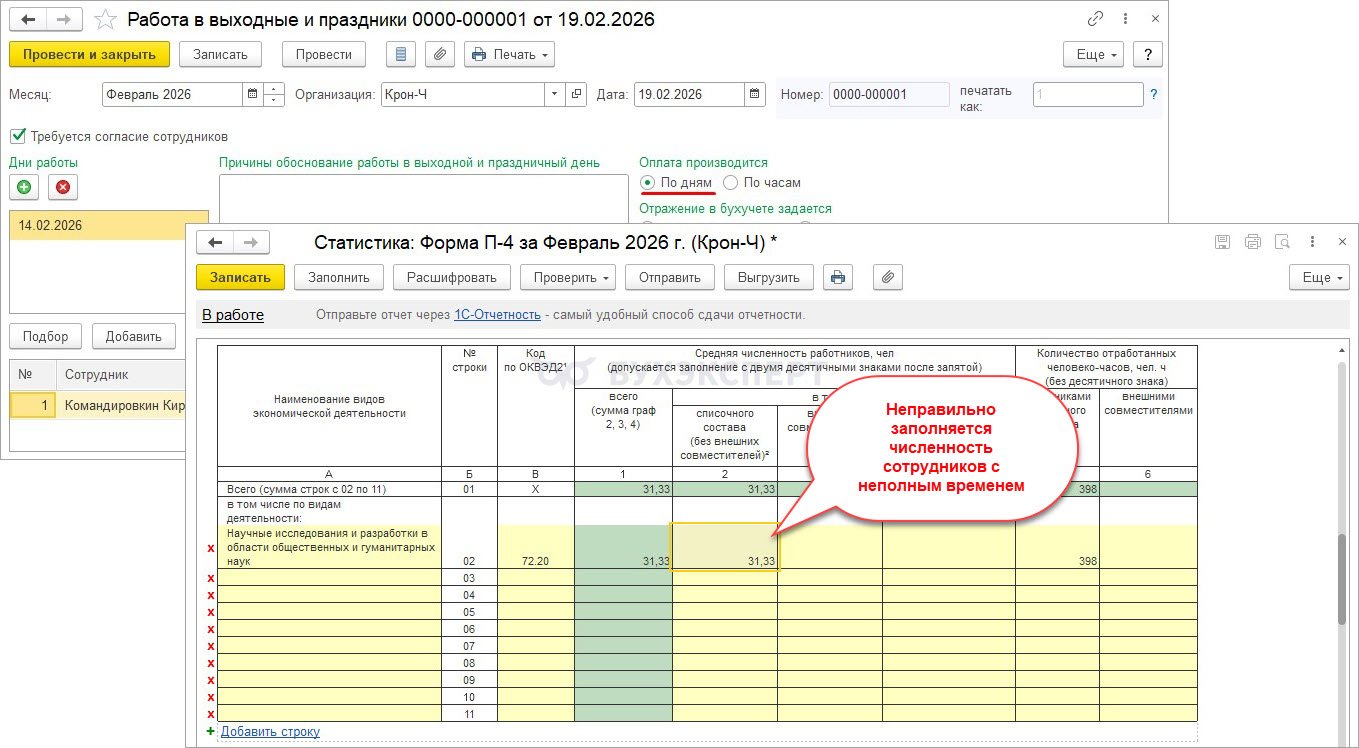Click the paperclip attachments icon in top toolbar
This screenshot has height=748, width=1359.
440,54
